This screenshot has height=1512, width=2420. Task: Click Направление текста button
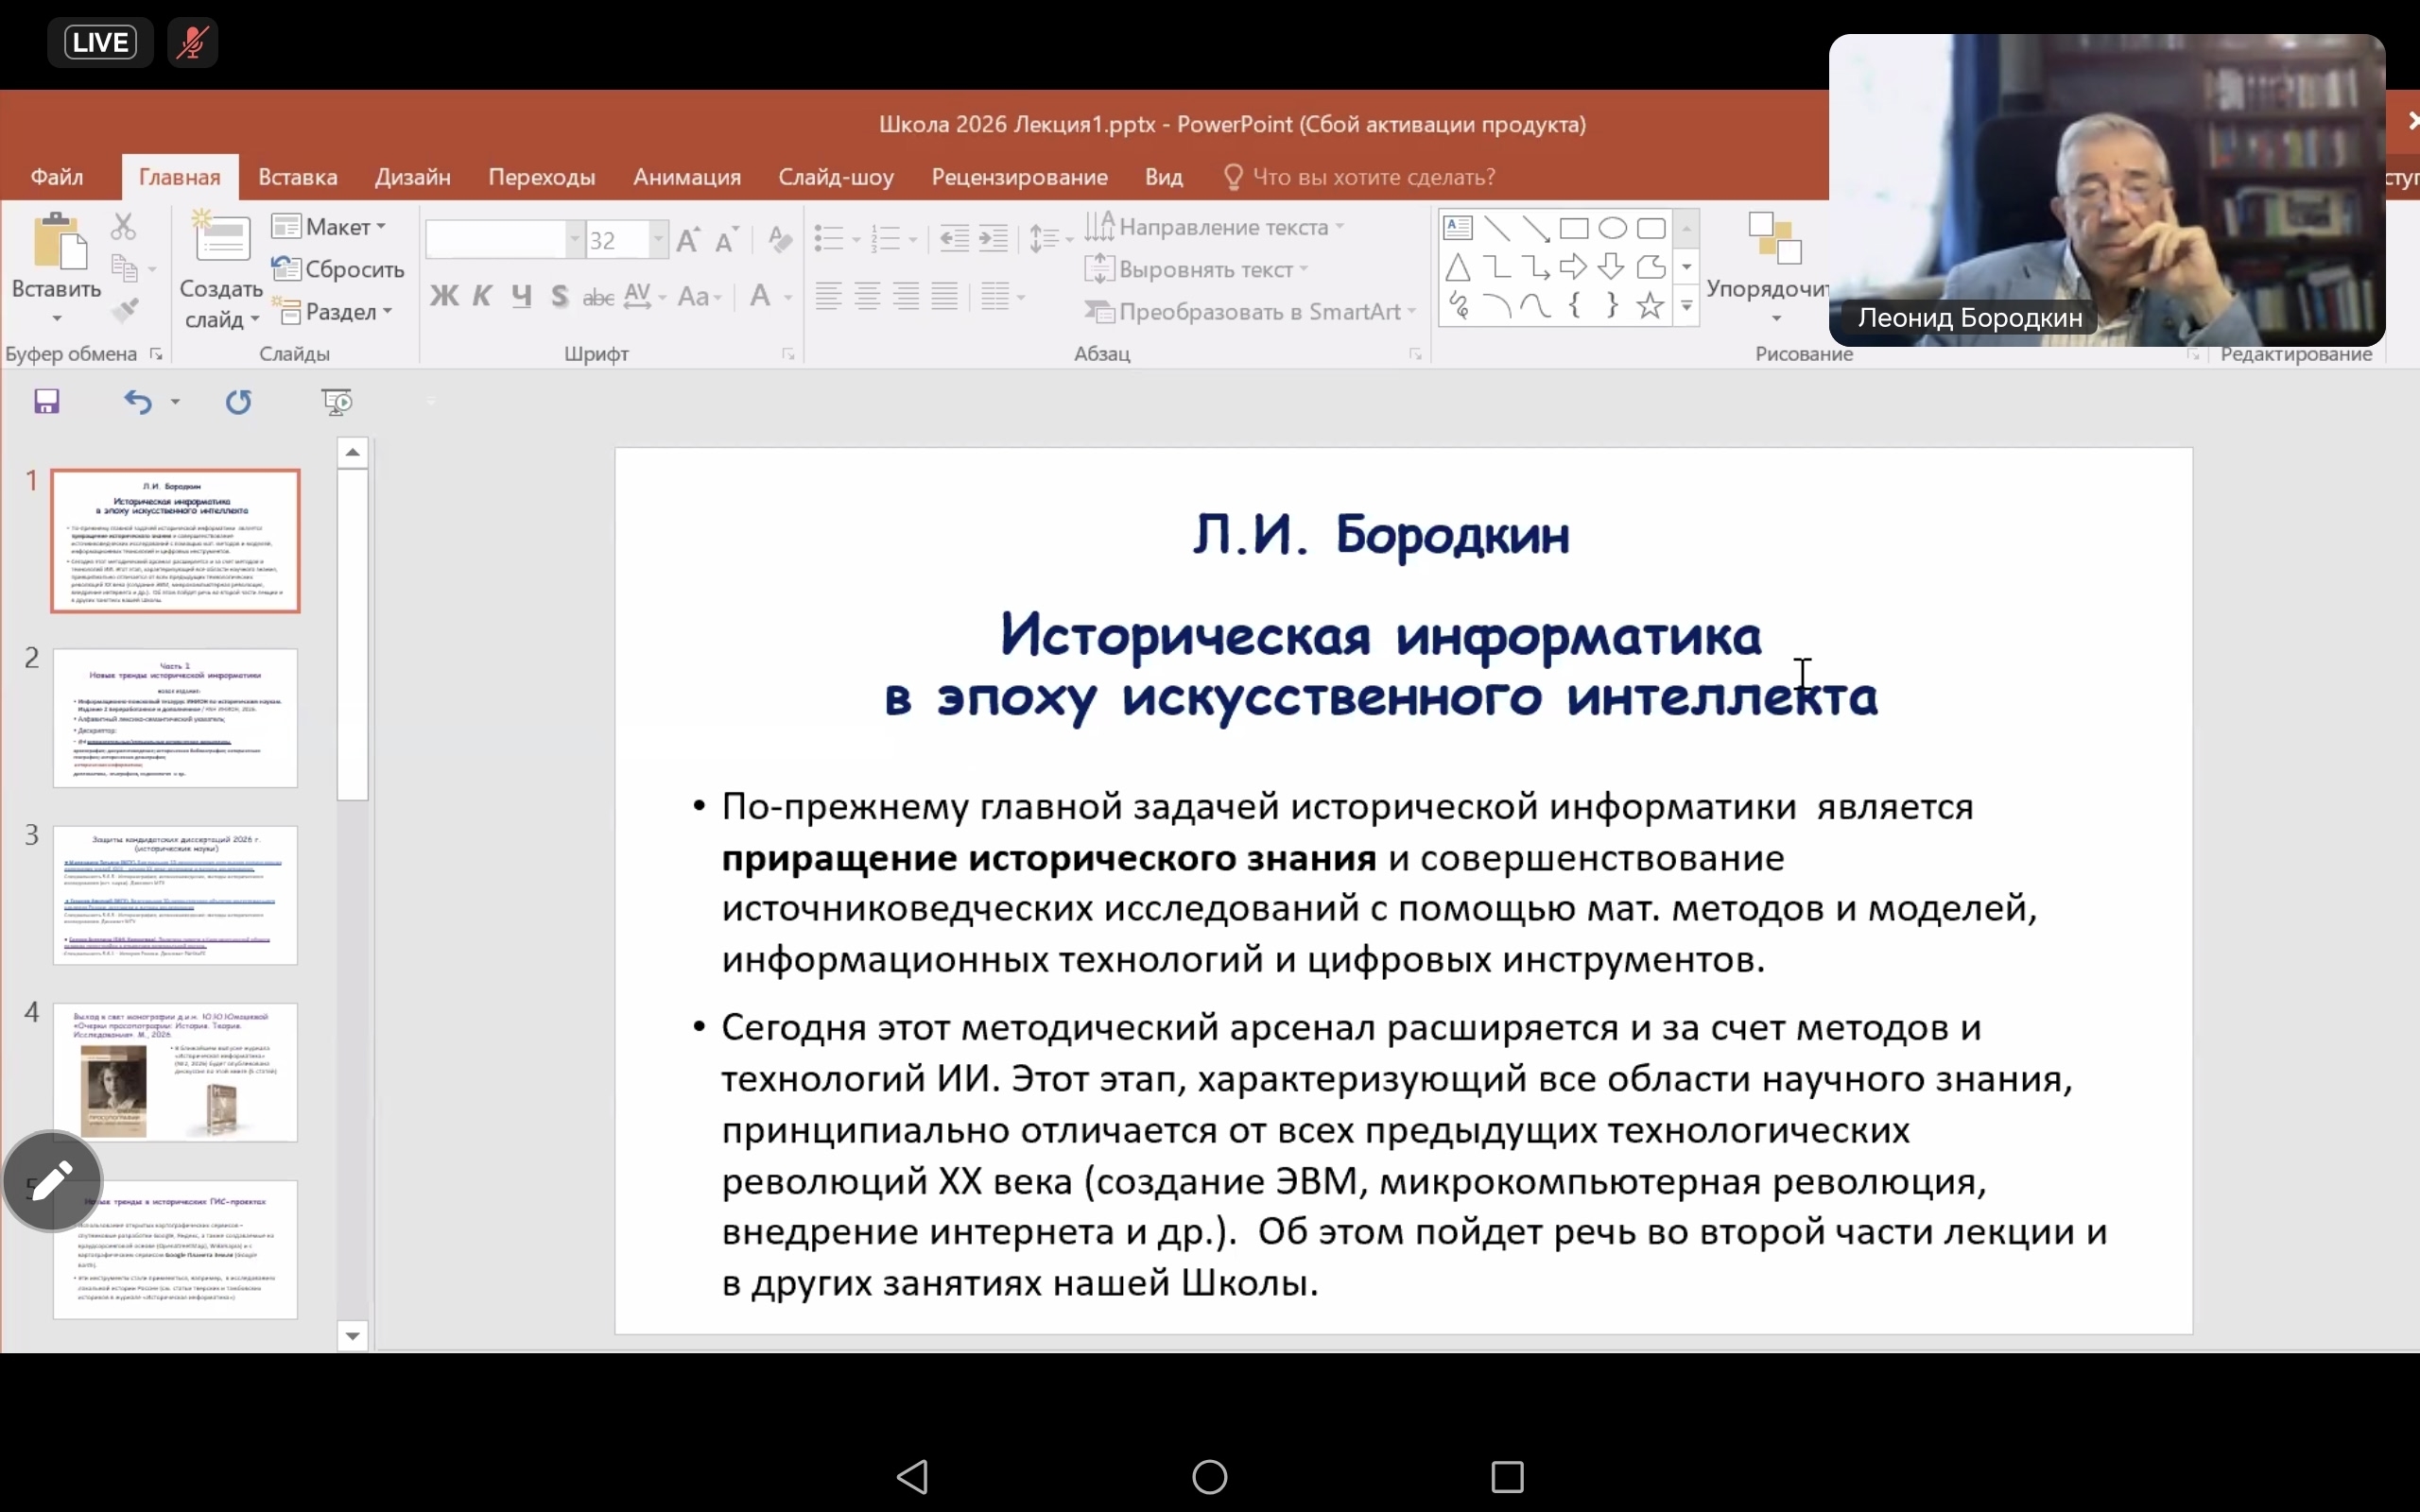pos(1214,227)
